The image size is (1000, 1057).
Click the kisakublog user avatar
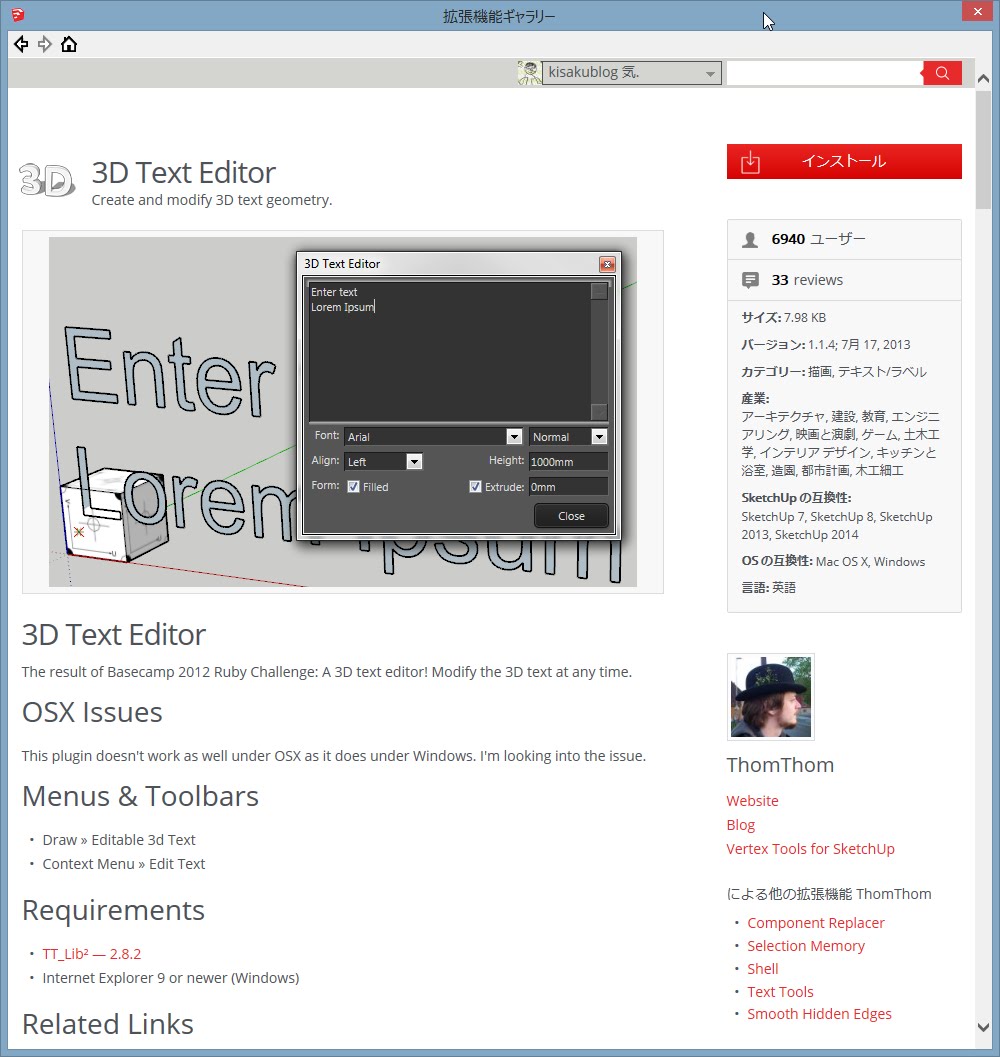pos(529,73)
